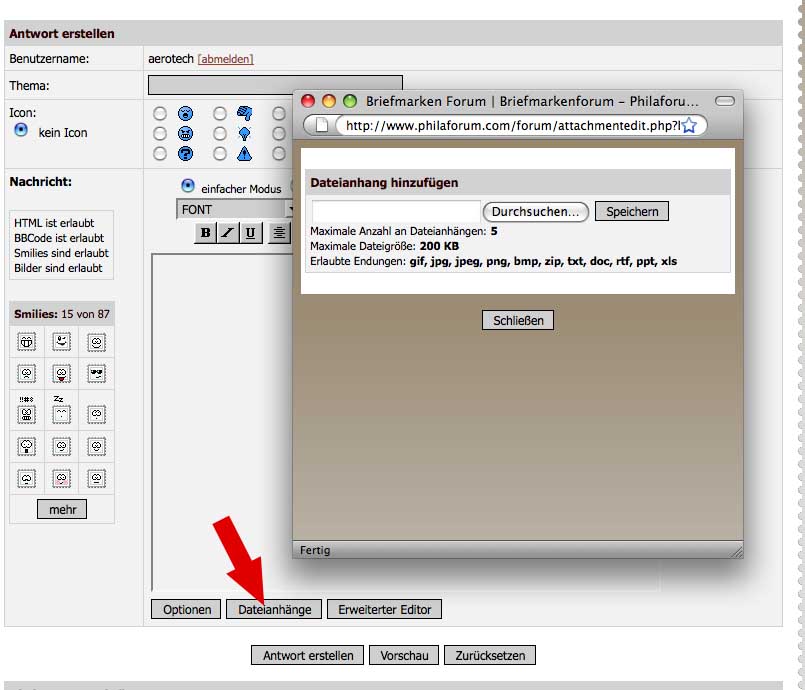
Task: Apply italic formatting in editor toolbar
Action: 227,233
